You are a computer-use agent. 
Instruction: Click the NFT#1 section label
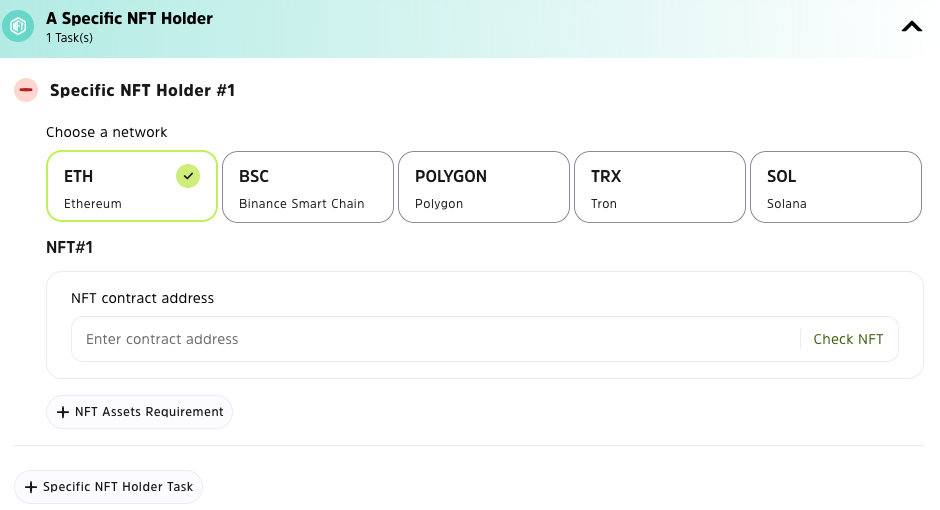tap(70, 247)
